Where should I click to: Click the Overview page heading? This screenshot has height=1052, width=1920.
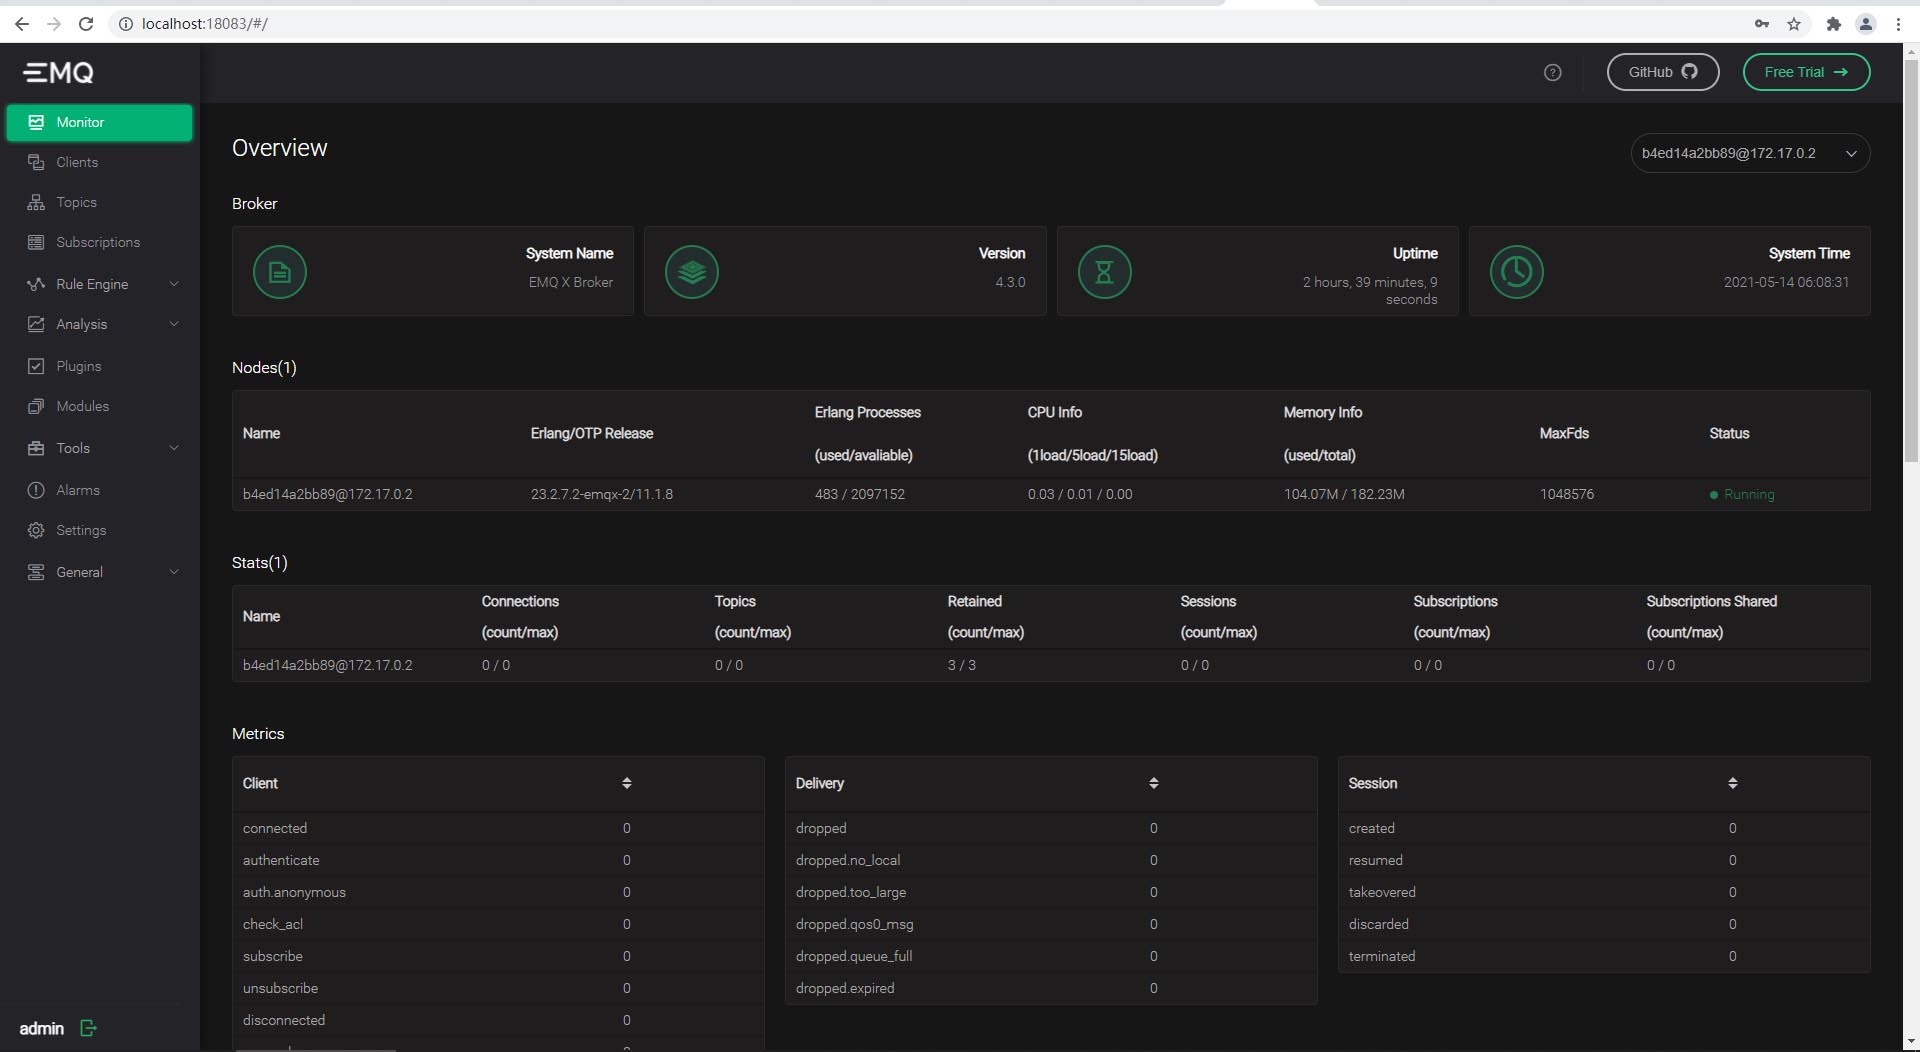(x=279, y=148)
